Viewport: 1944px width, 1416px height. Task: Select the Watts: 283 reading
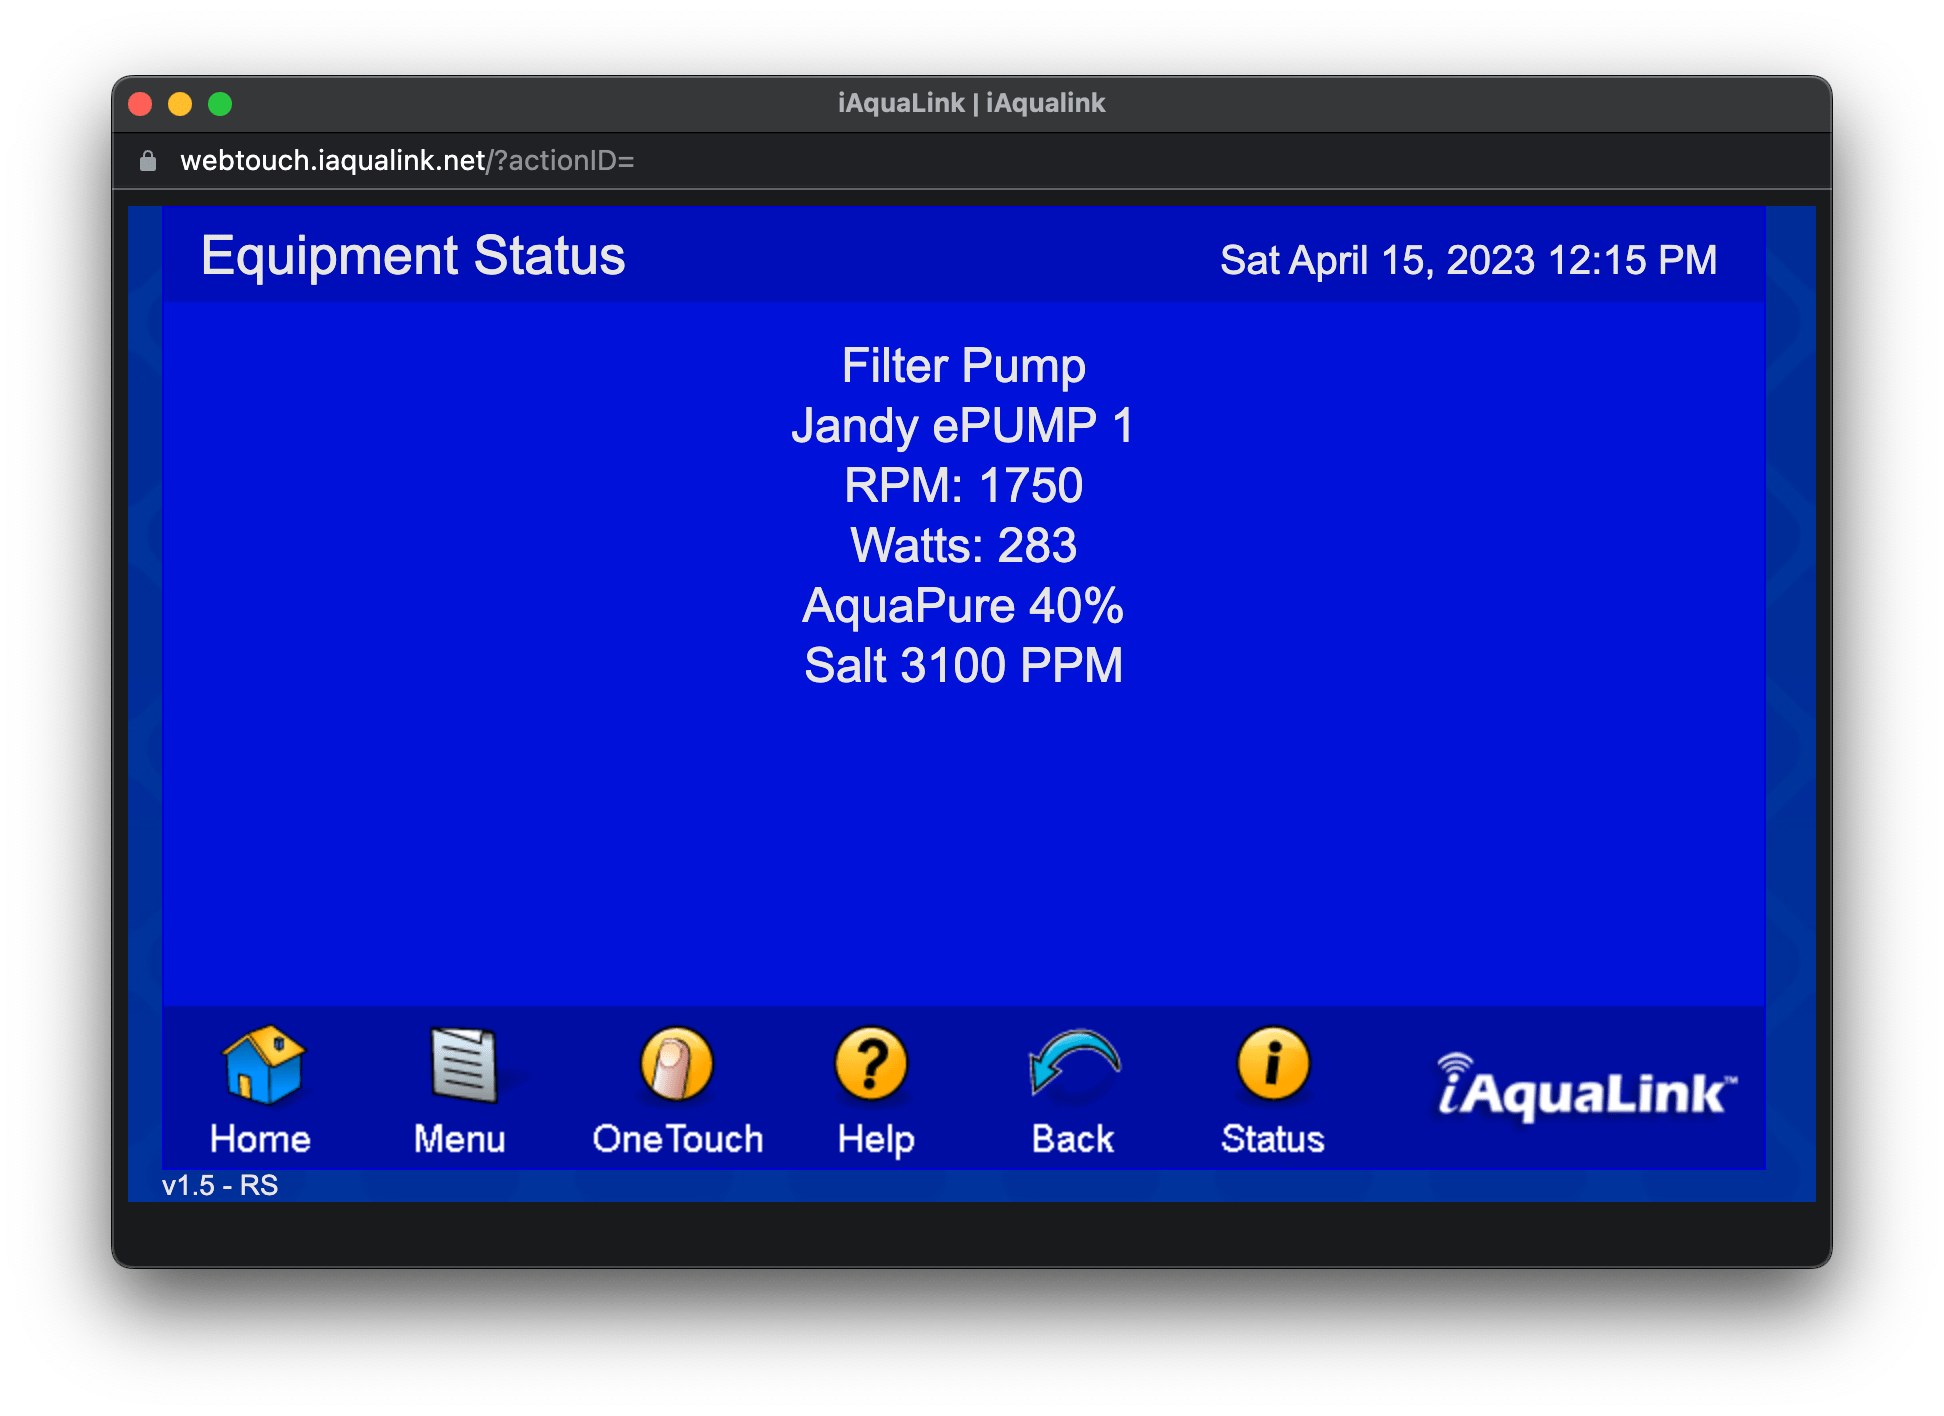[x=964, y=546]
